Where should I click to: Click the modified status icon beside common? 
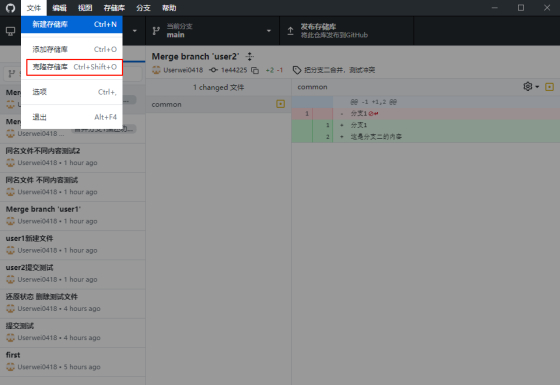point(280,104)
